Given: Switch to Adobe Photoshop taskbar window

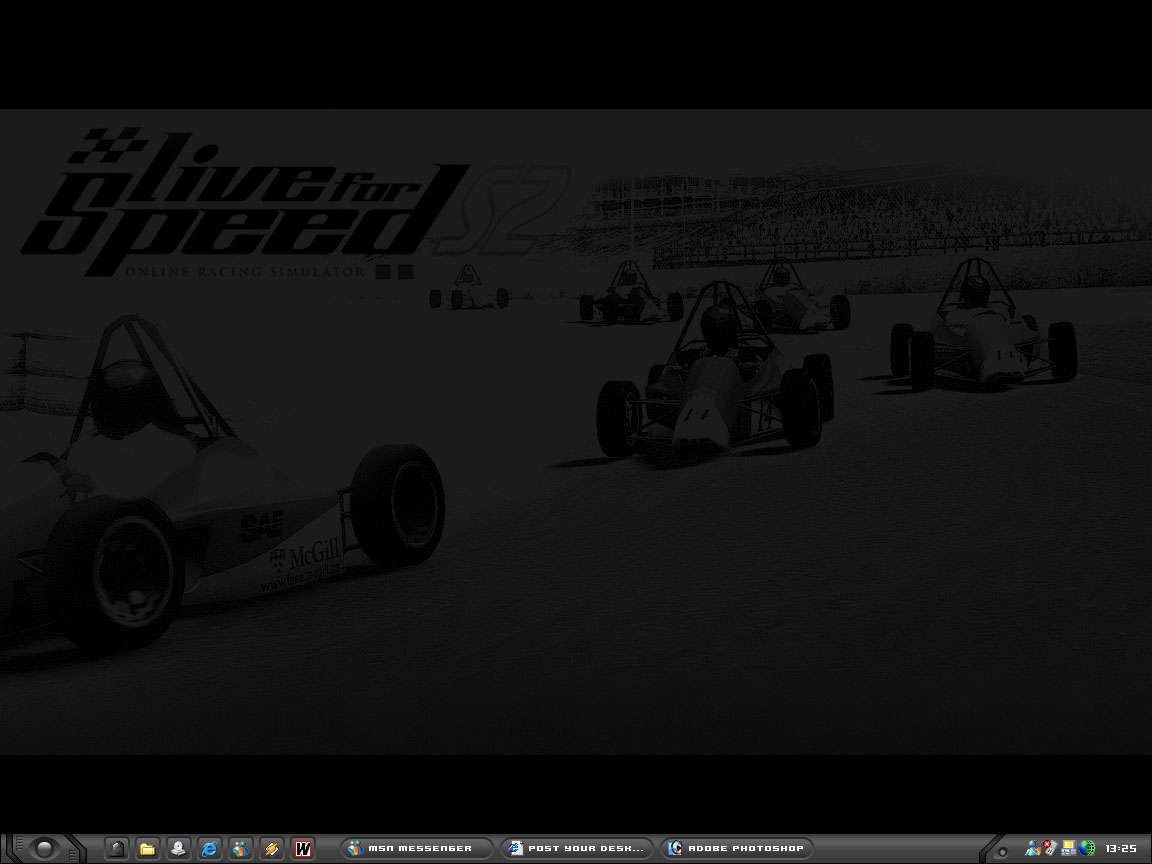Looking at the screenshot, I should click(737, 849).
